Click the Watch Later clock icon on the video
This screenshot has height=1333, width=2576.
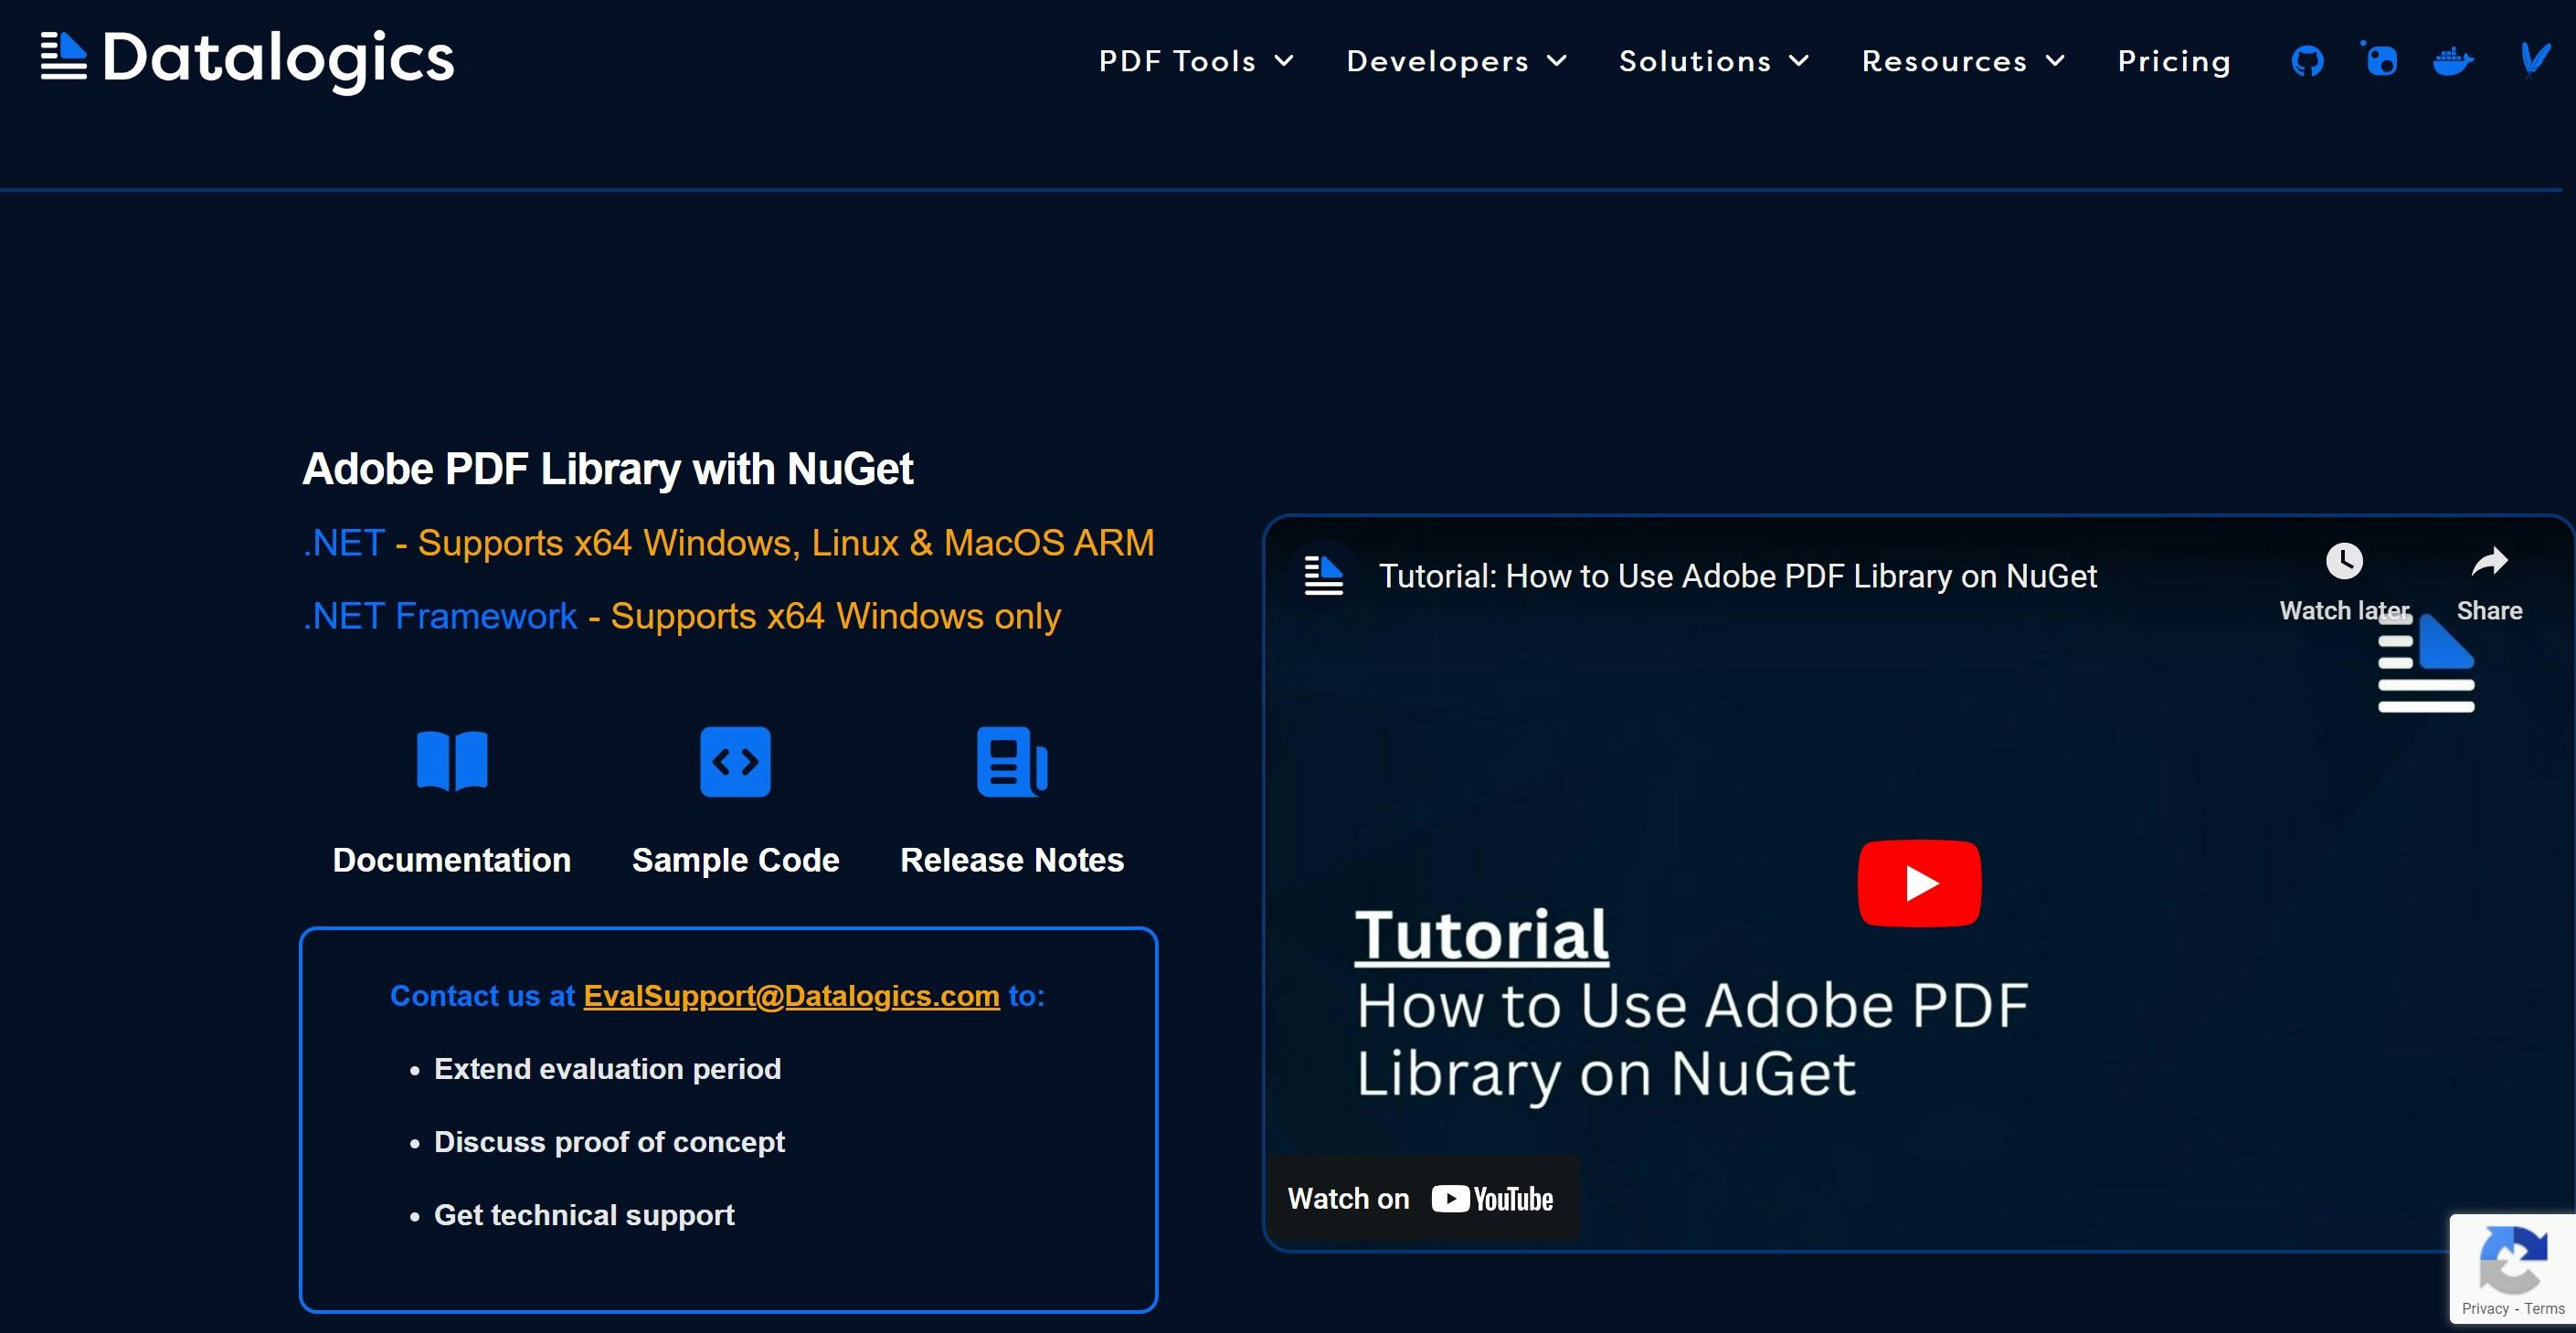click(2345, 560)
